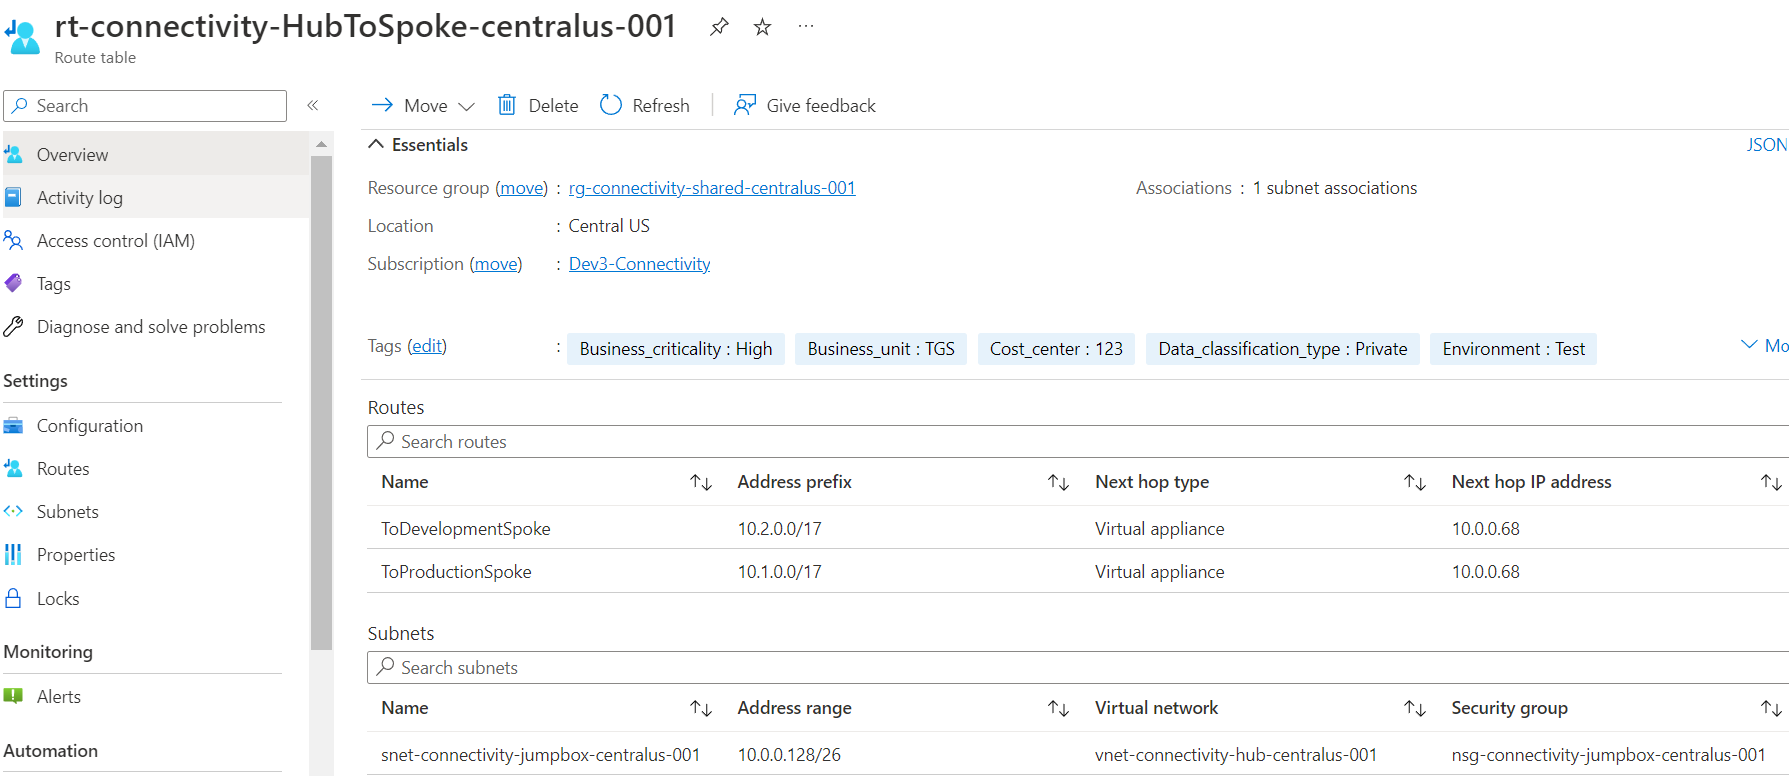Viewport: 1789px width, 779px height.
Task: Click the Delete trash icon
Action: 508,105
